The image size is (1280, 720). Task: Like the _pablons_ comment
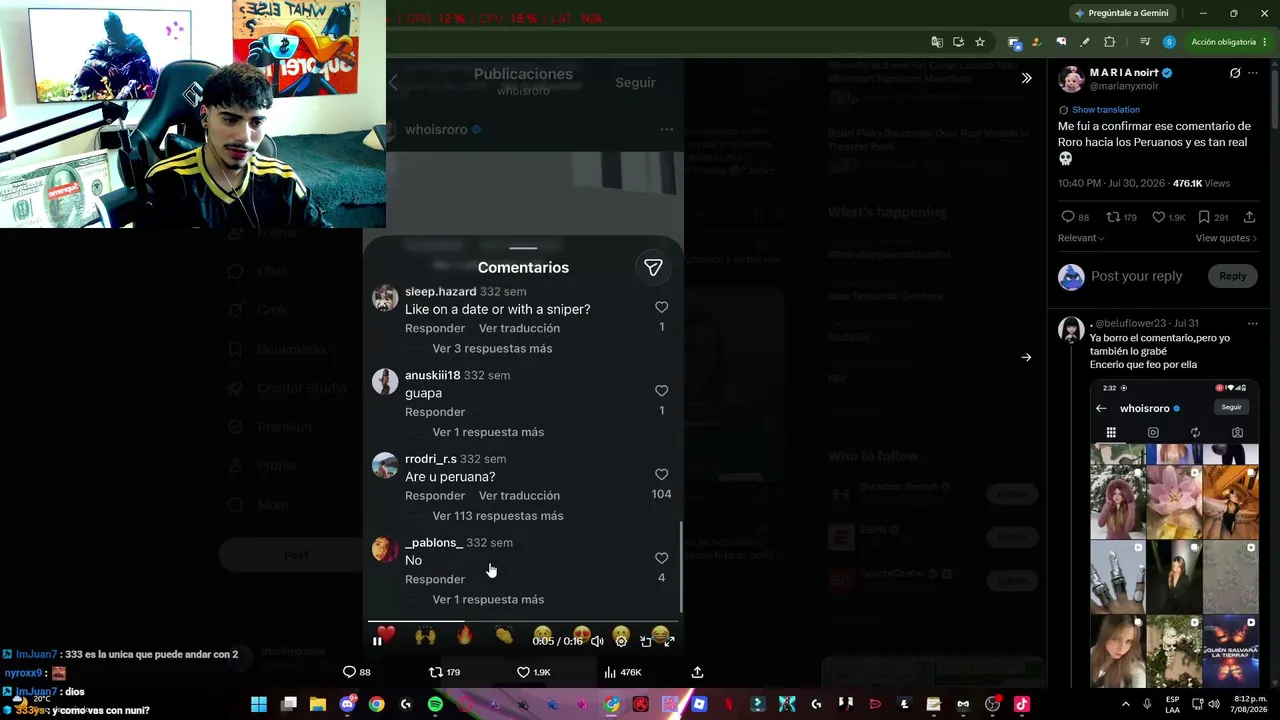(x=661, y=558)
